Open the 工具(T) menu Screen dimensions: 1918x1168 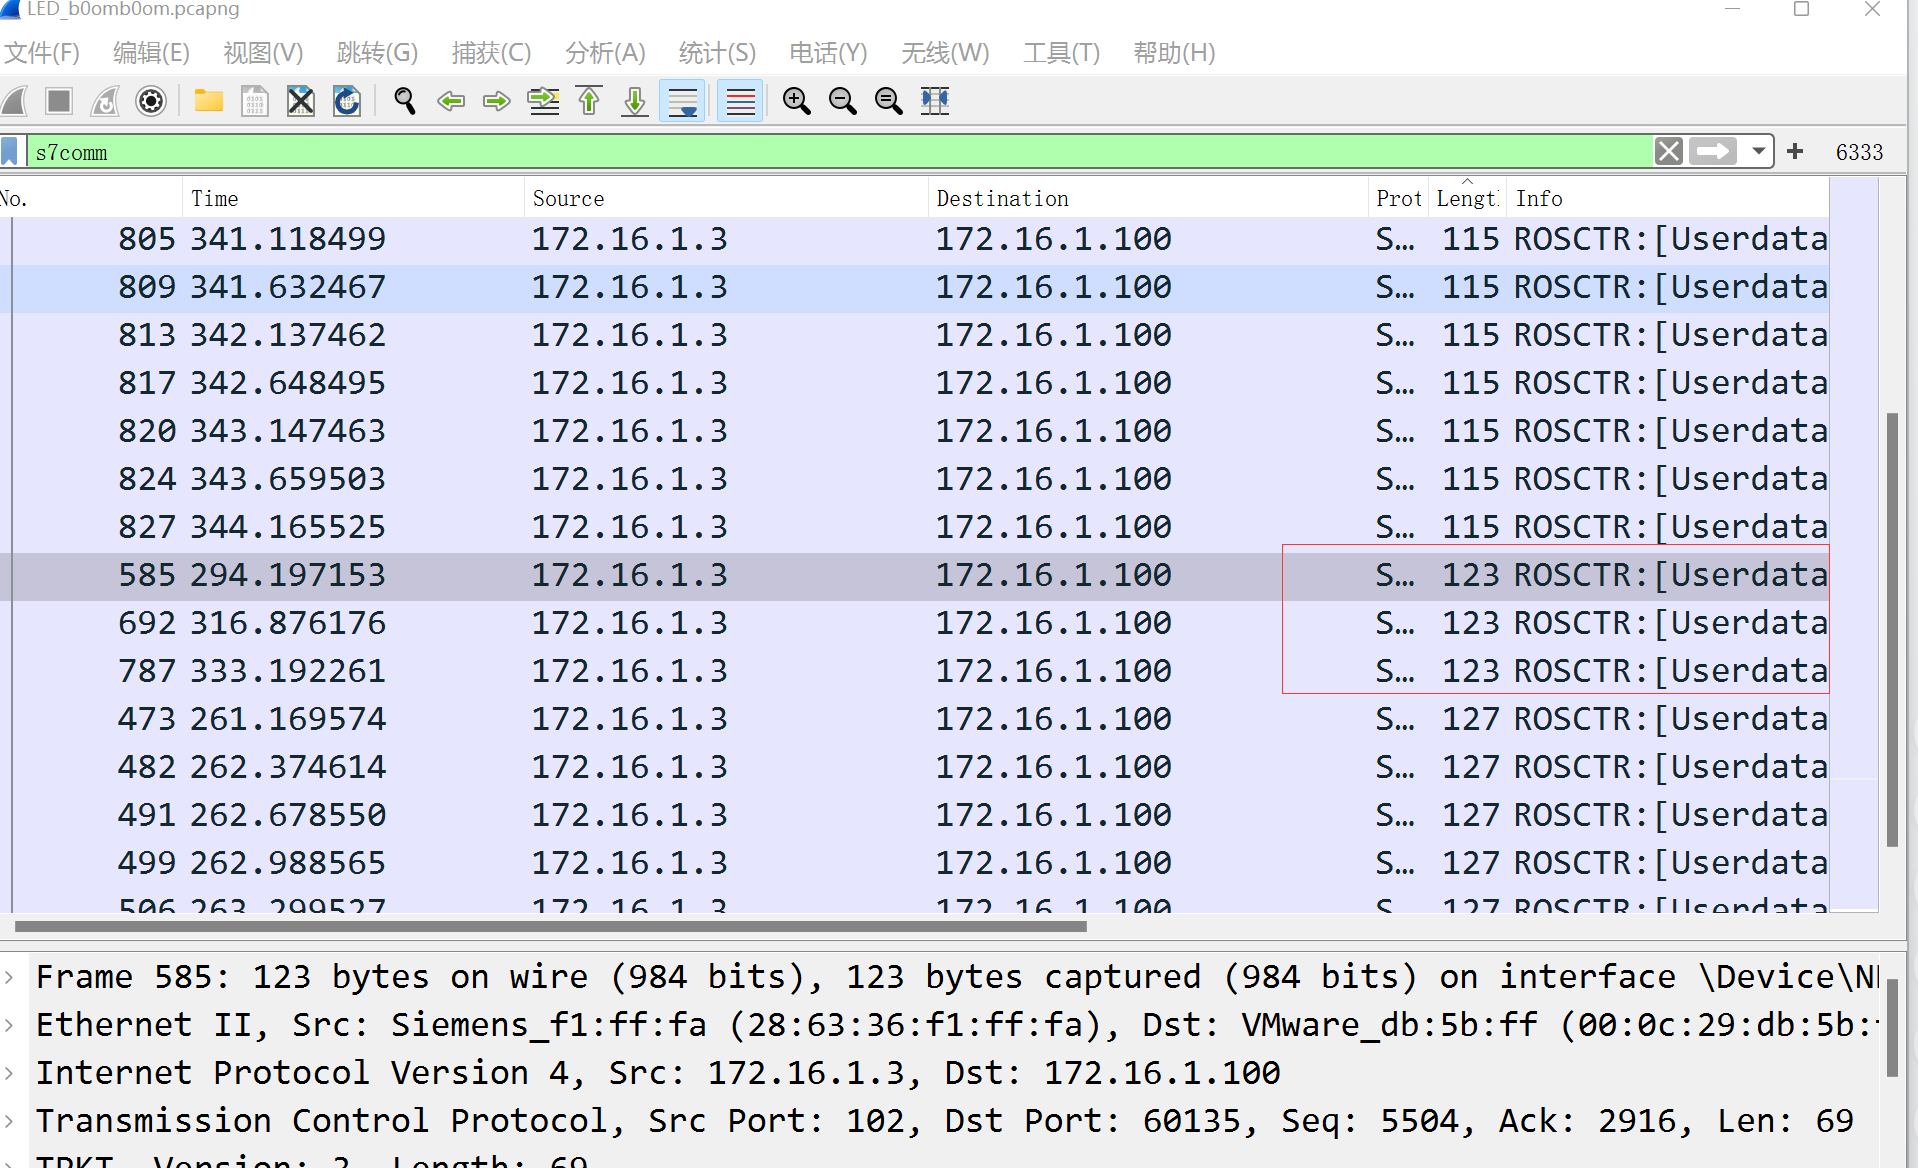pyautogui.click(x=1061, y=53)
